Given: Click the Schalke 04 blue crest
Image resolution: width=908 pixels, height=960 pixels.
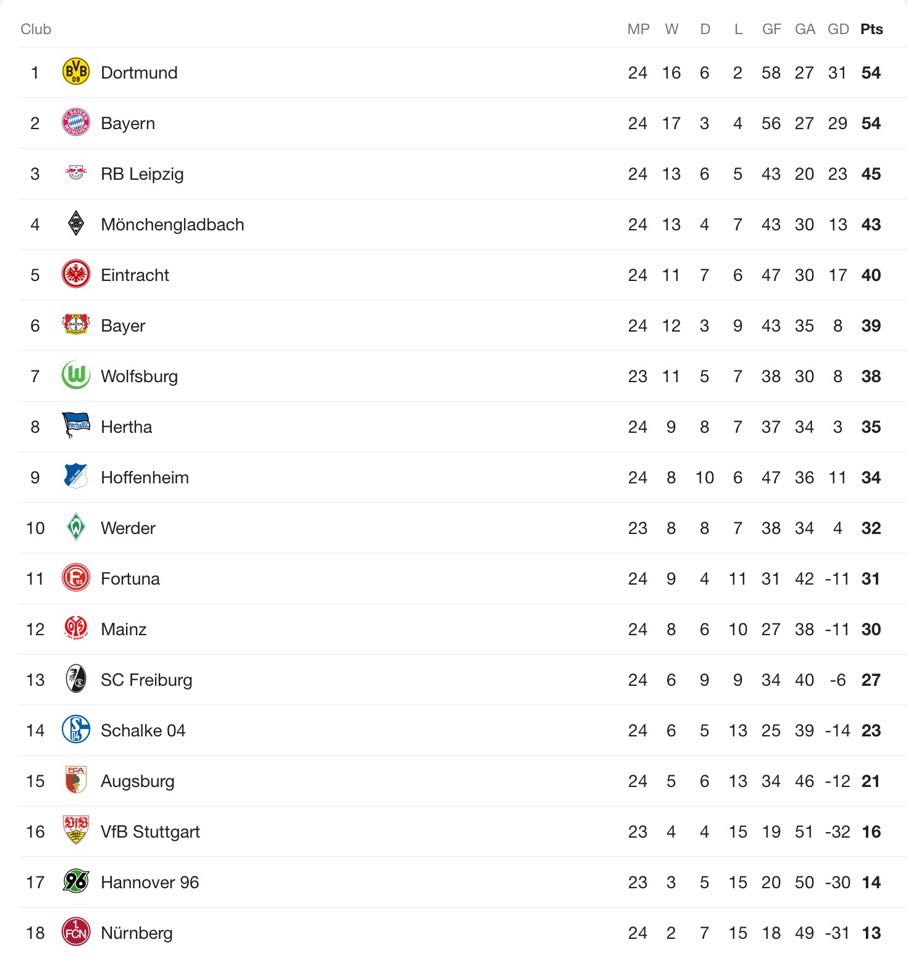Looking at the screenshot, I should pyautogui.click(x=76, y=730).
